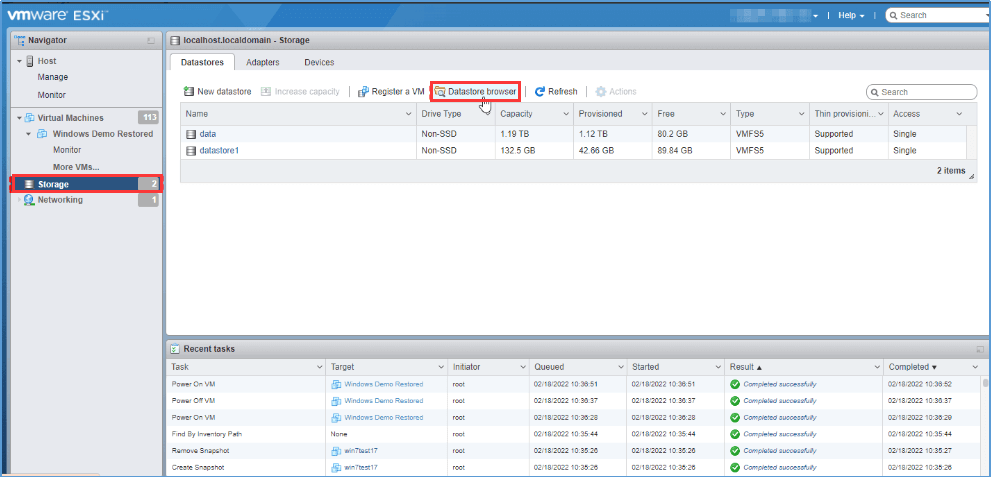This screenshot has height=477, width=991.
Task: Collapse the Host tree node
Action: pos(18,62)
